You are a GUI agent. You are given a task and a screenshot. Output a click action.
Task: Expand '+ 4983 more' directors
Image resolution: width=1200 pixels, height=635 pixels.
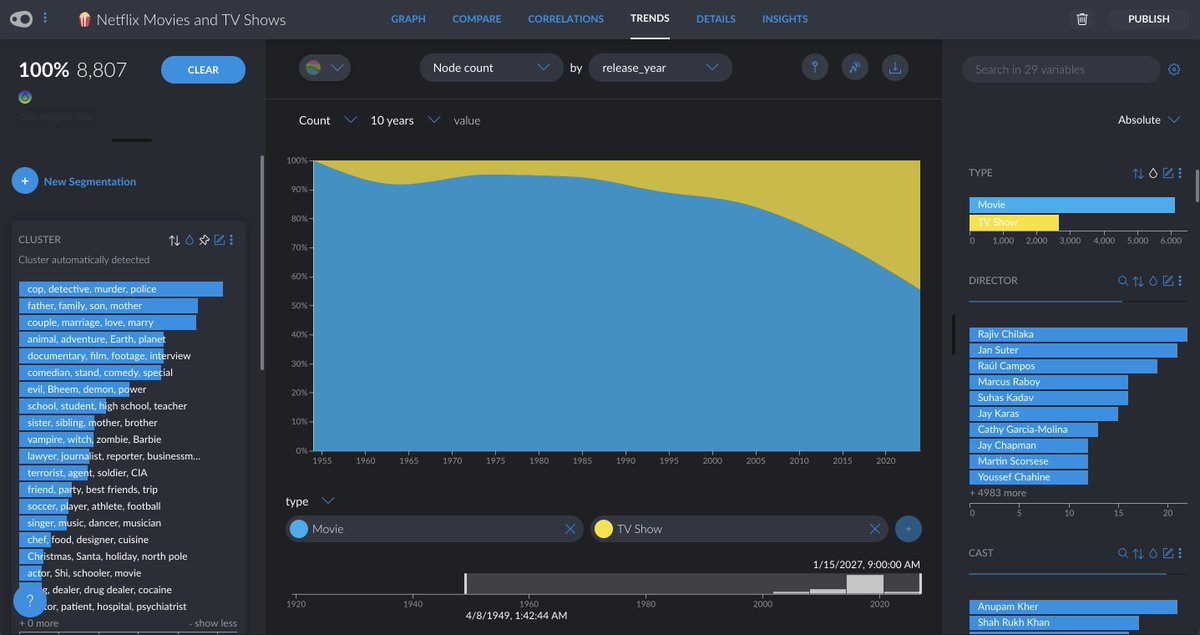[x=998, y=493]
